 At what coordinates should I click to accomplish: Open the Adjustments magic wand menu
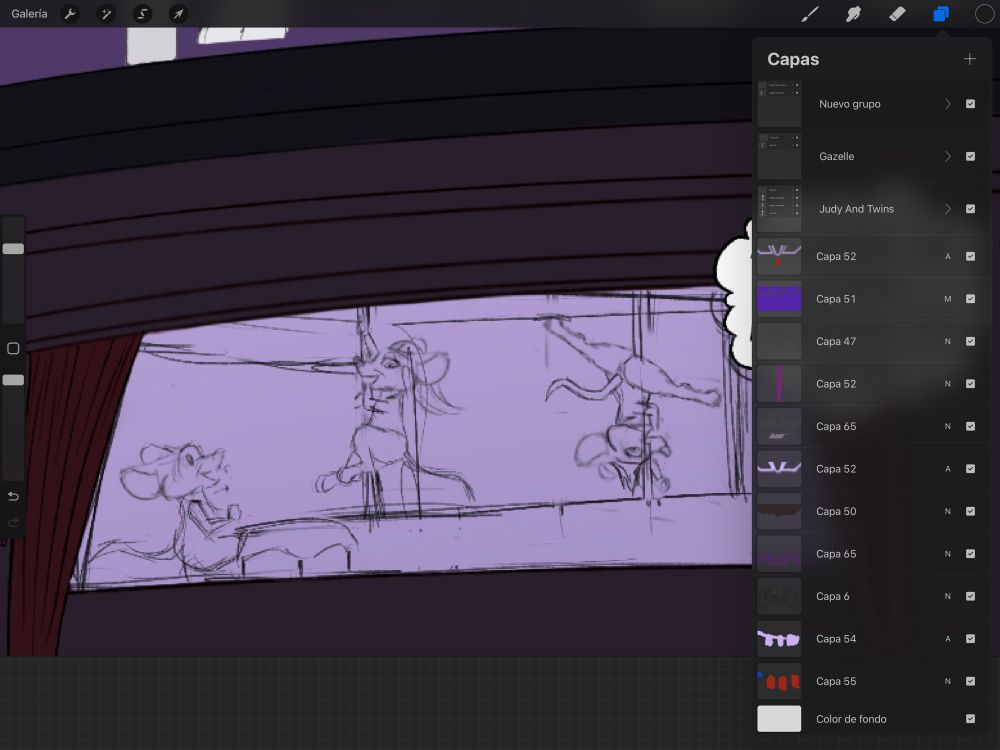click(107, 14)
